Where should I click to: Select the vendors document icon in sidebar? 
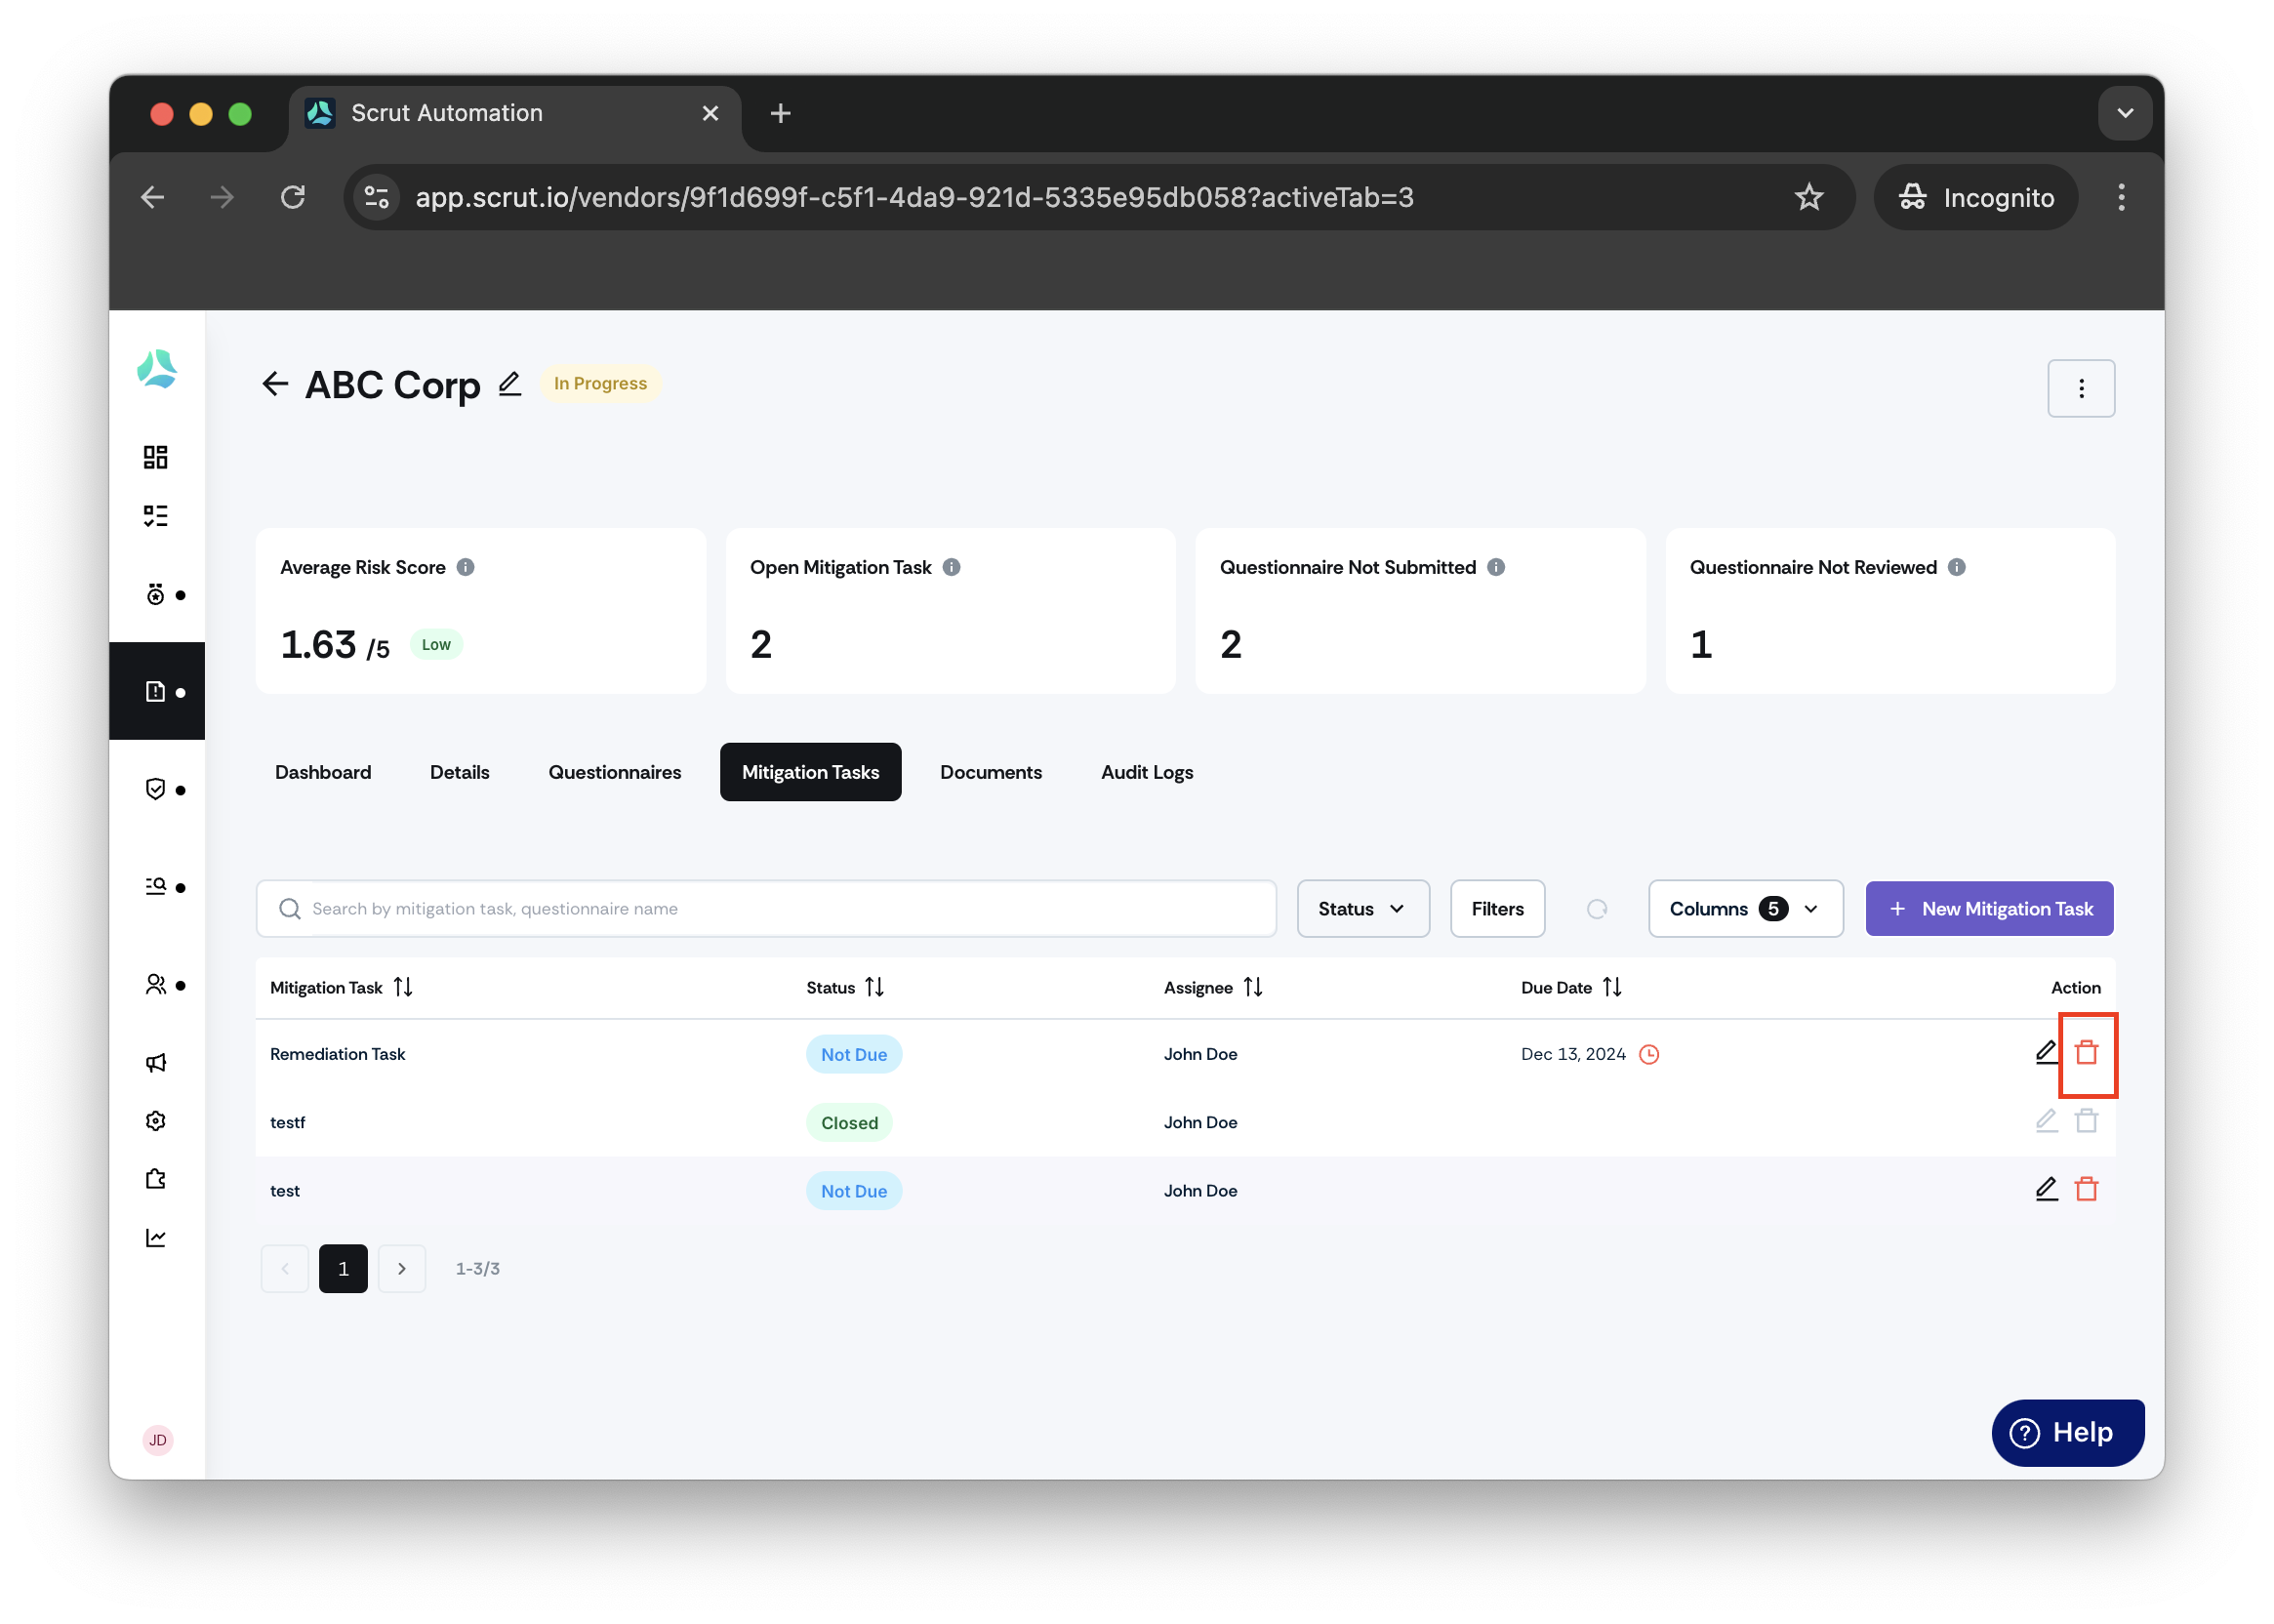tap(155, 692)
